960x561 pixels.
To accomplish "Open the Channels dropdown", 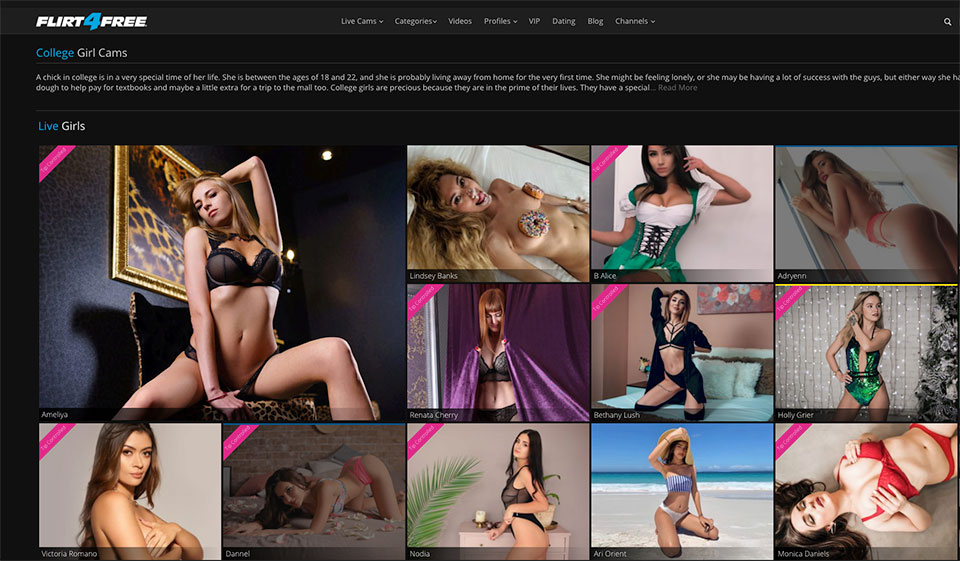I will (635, 21).
